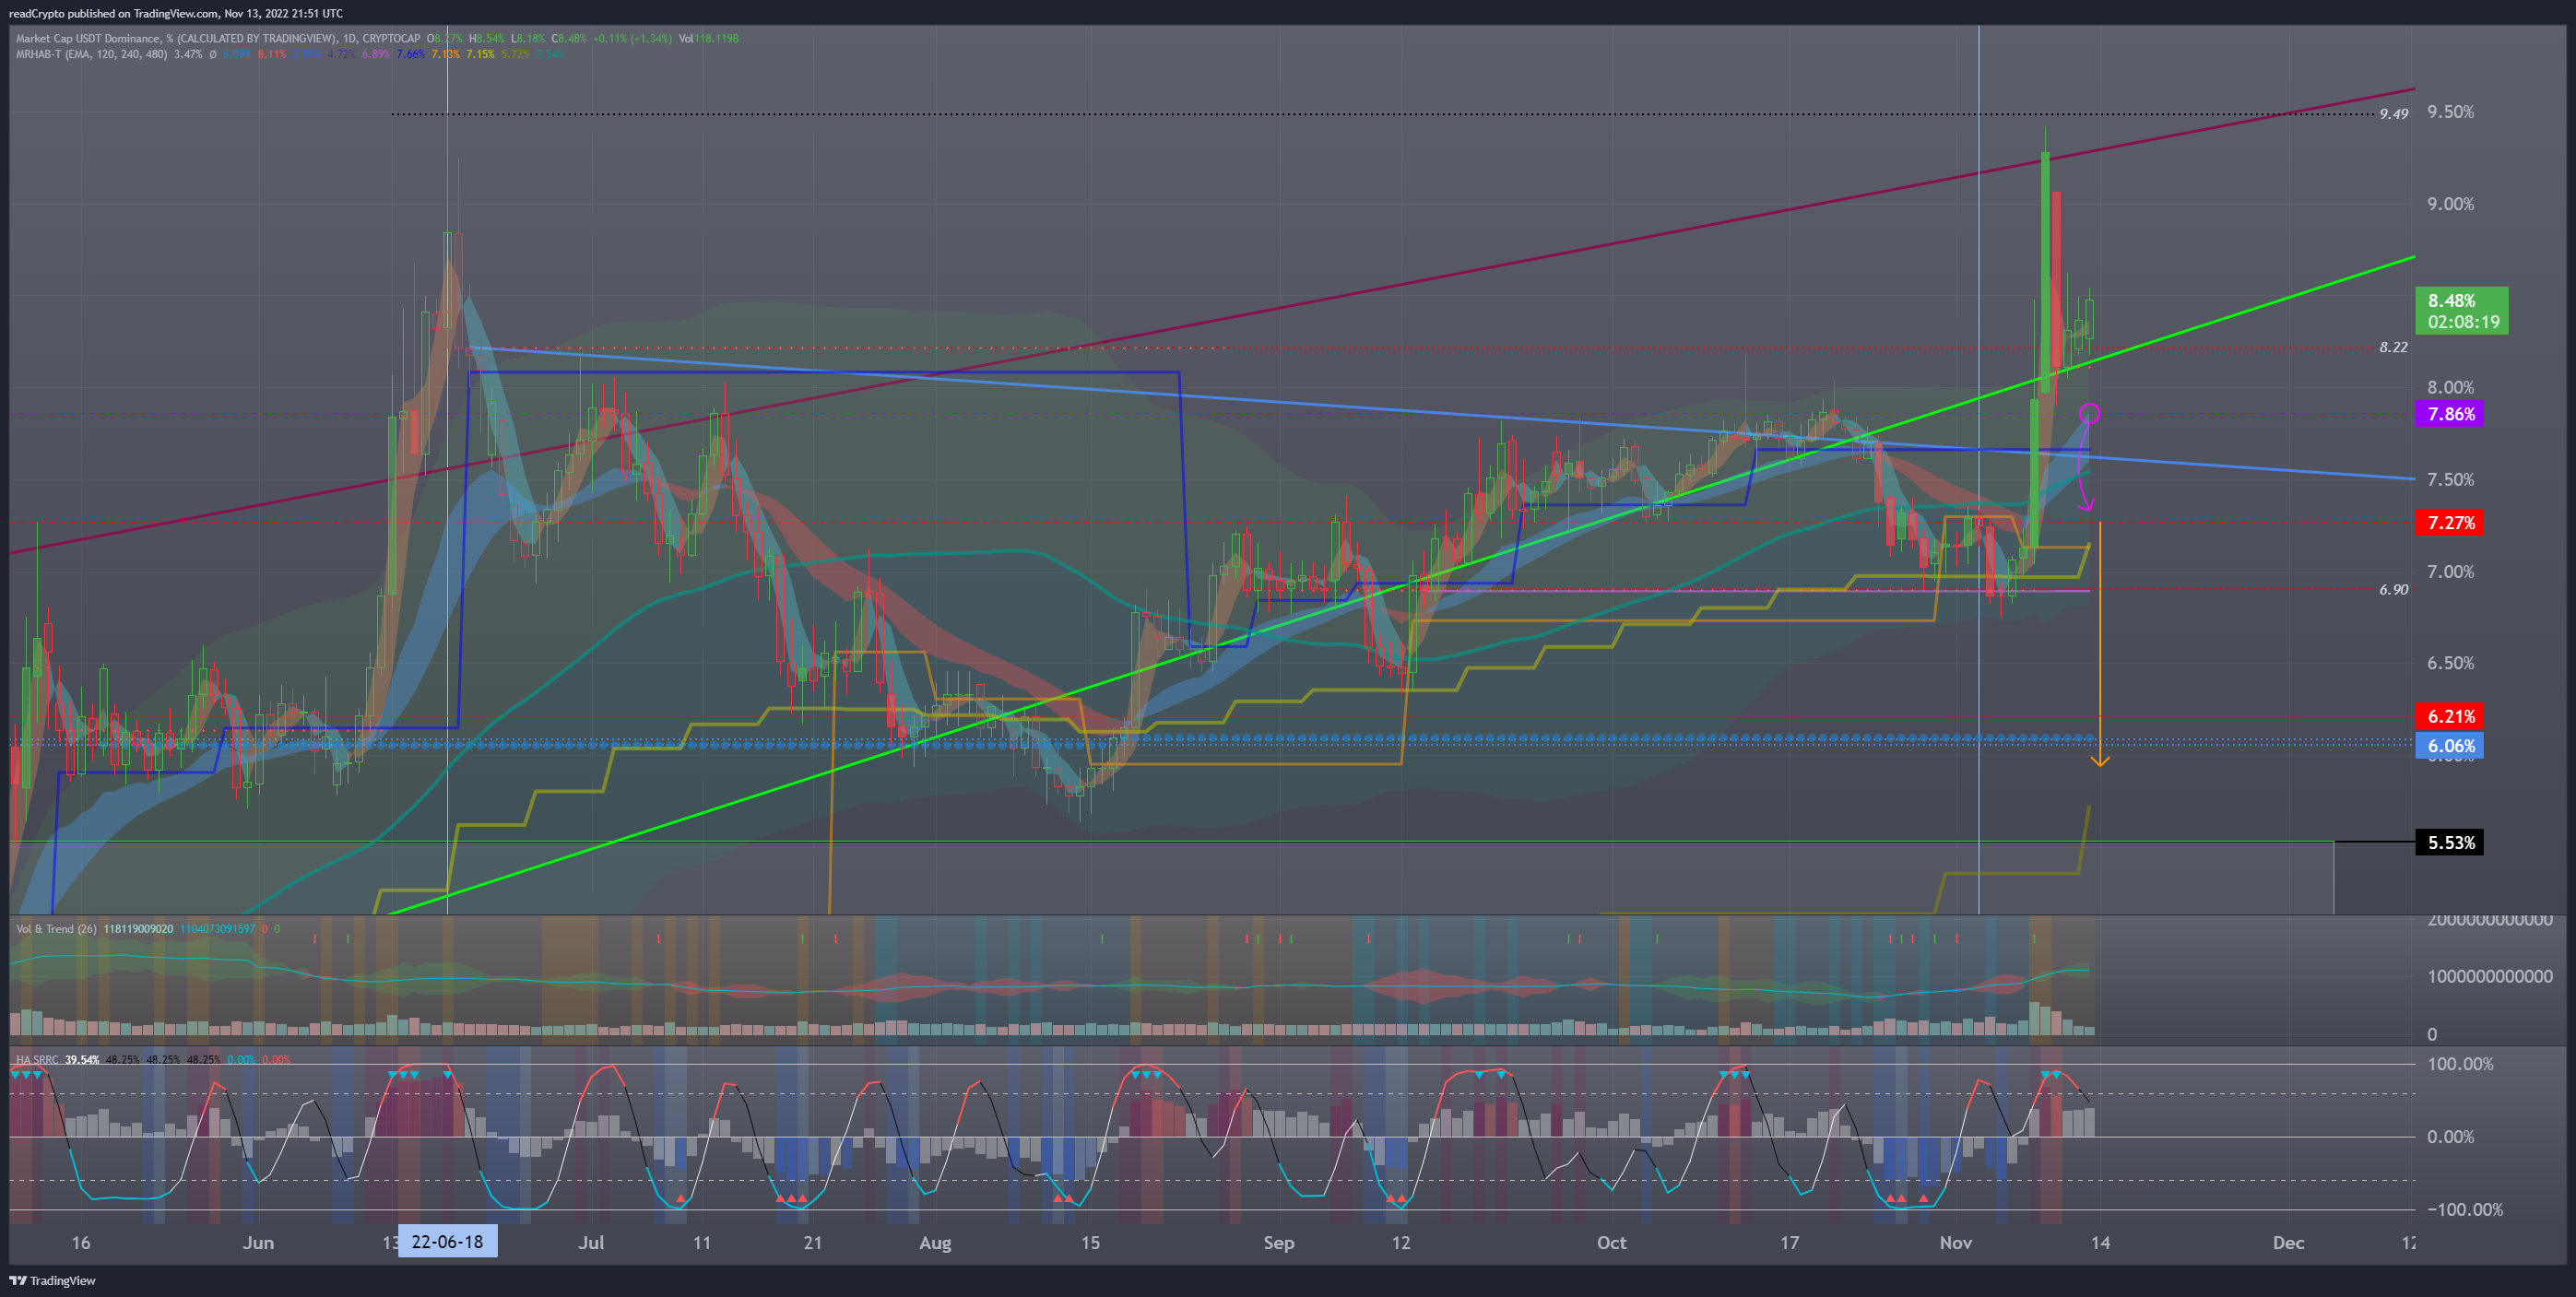Click the 'Nov' label on time axis
Image resolution: width=2576 pixels, height=1297 pixels.
(x=1955, y=1243)
